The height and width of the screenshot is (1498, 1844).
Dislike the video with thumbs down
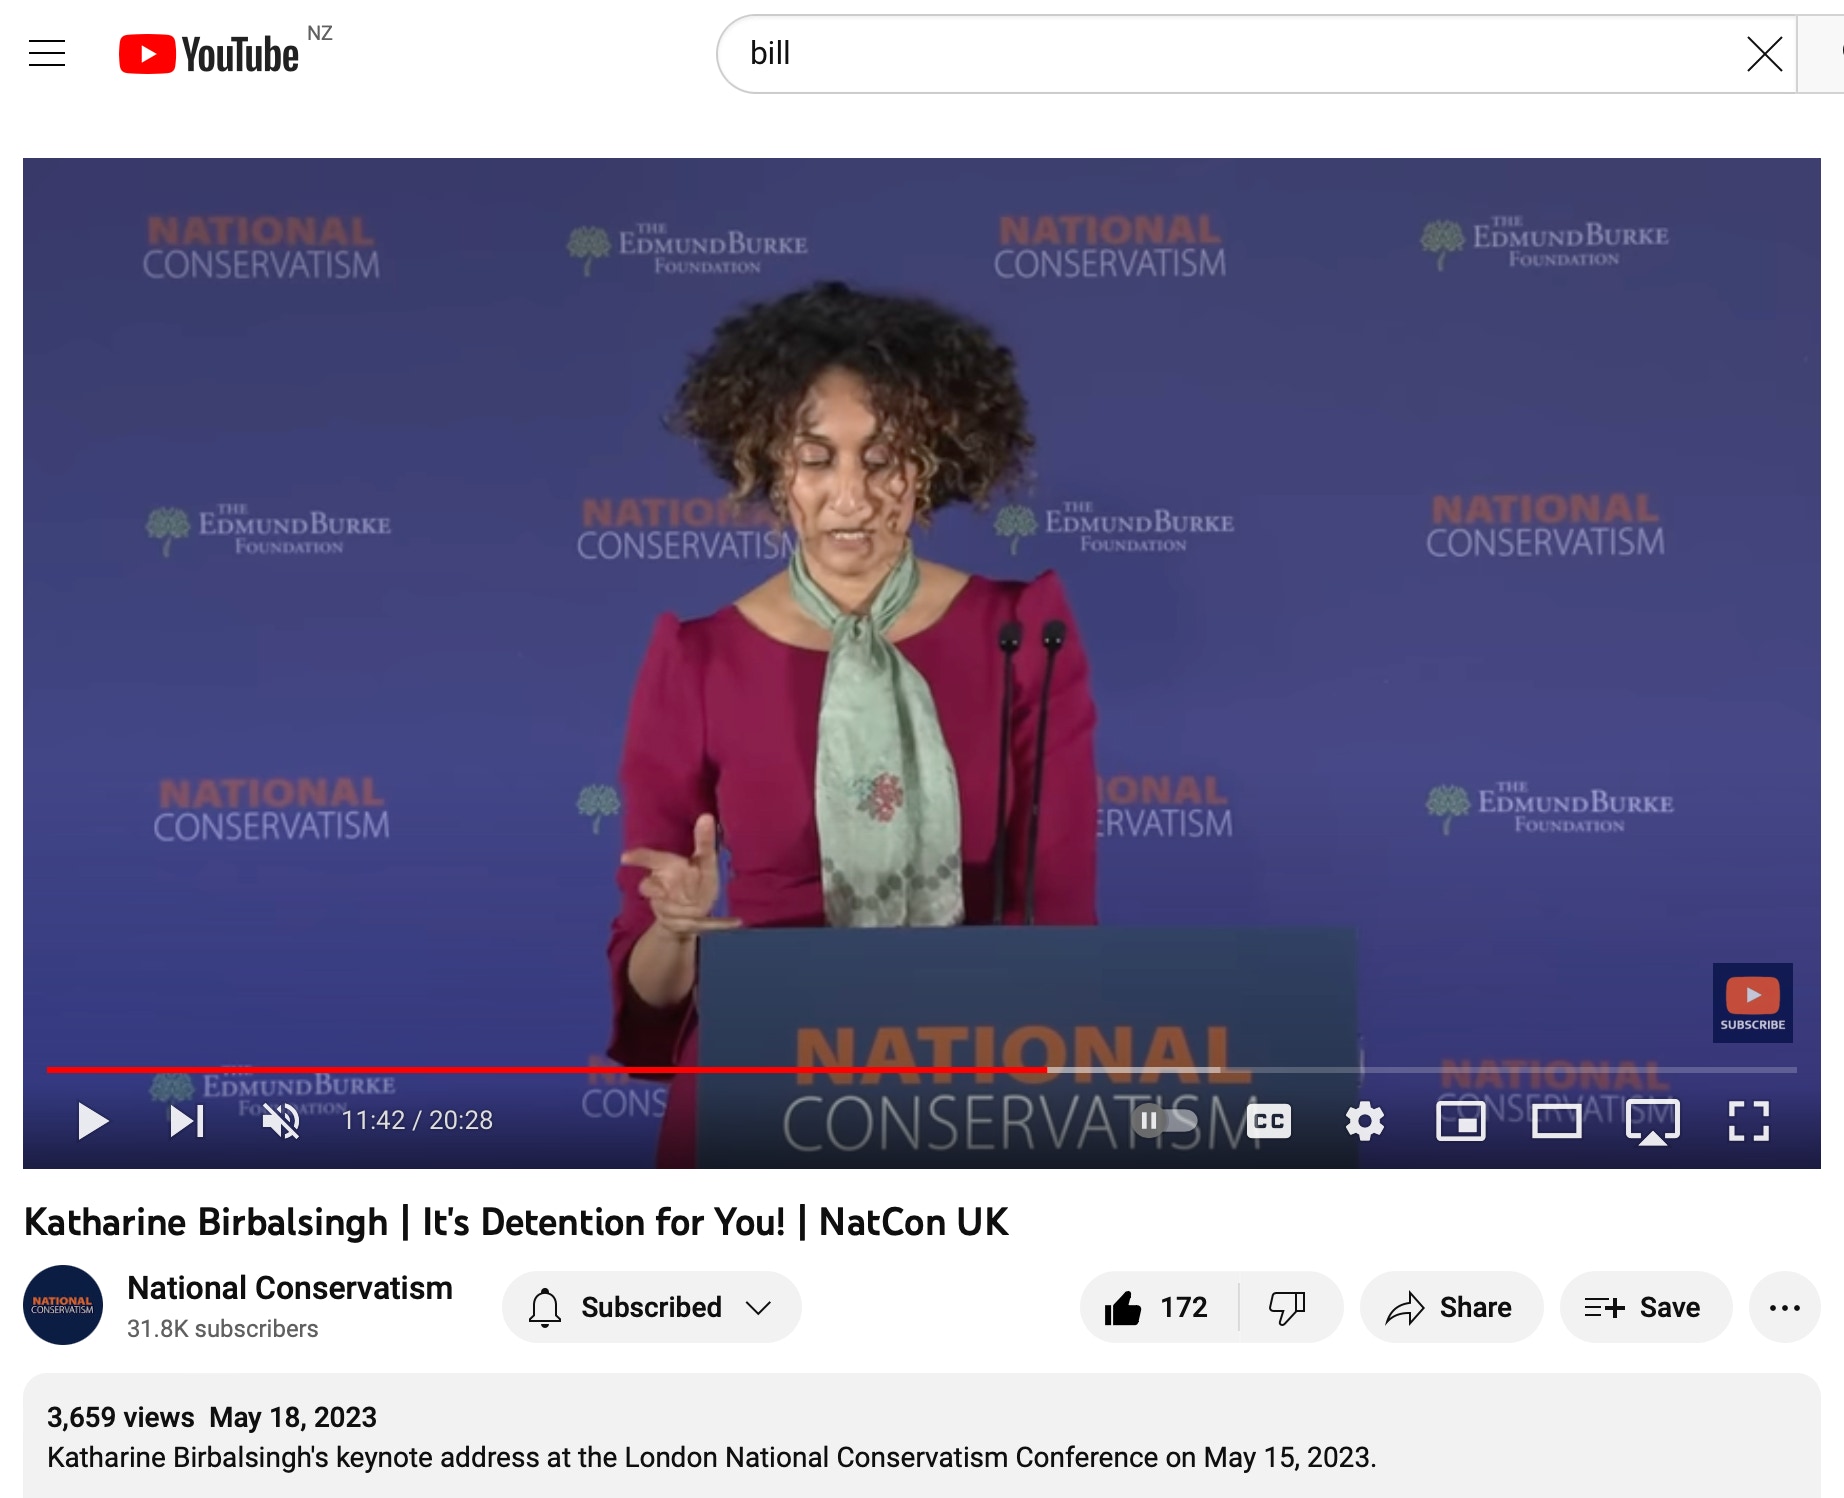point(1287,1307)
